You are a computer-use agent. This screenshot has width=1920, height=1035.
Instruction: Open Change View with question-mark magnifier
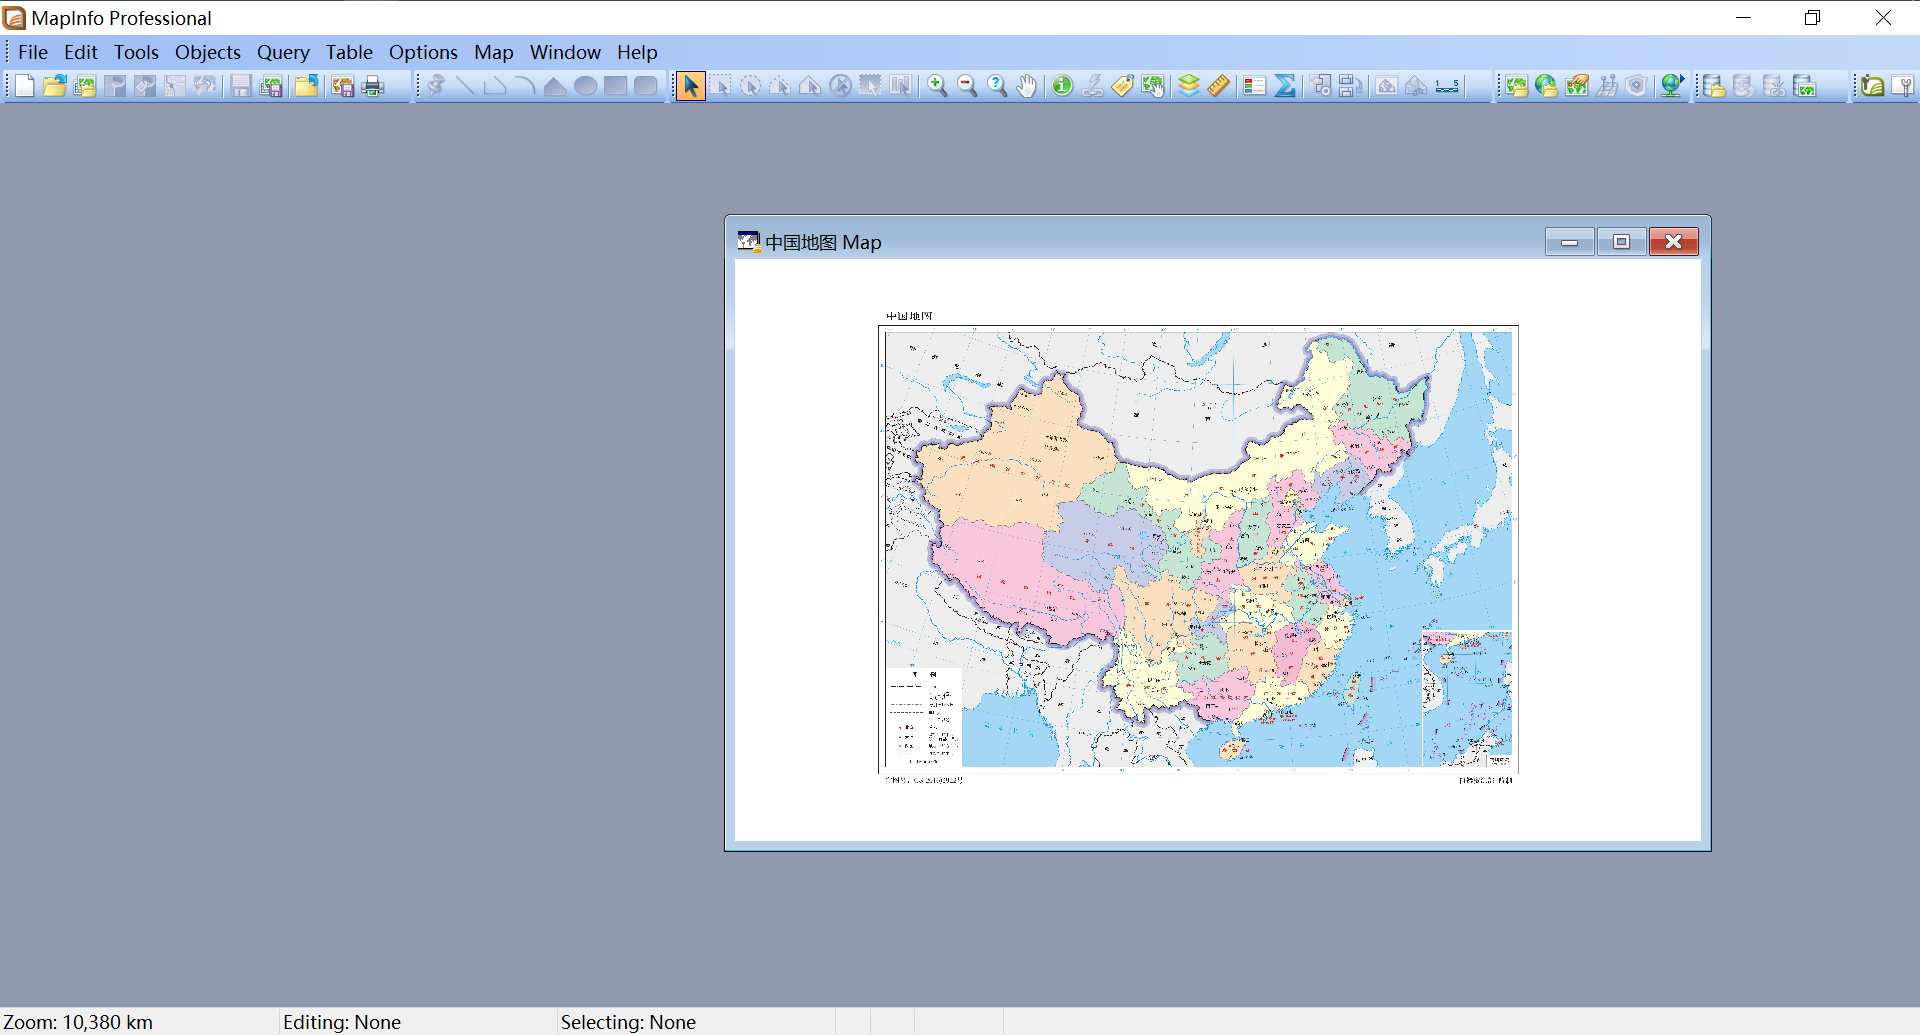point(997,86)
